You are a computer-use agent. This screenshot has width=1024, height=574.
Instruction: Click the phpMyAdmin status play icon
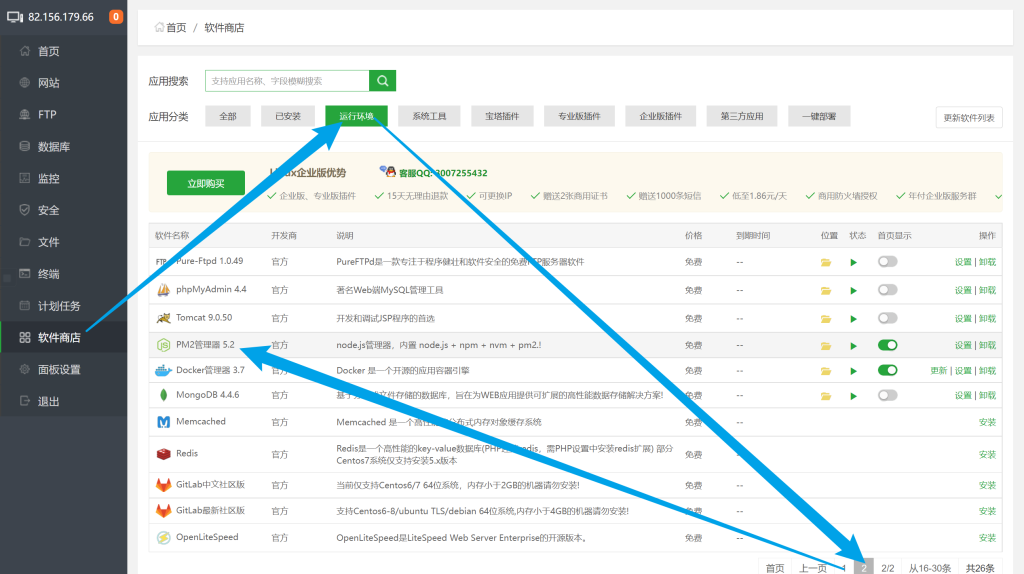pos(854,291)
